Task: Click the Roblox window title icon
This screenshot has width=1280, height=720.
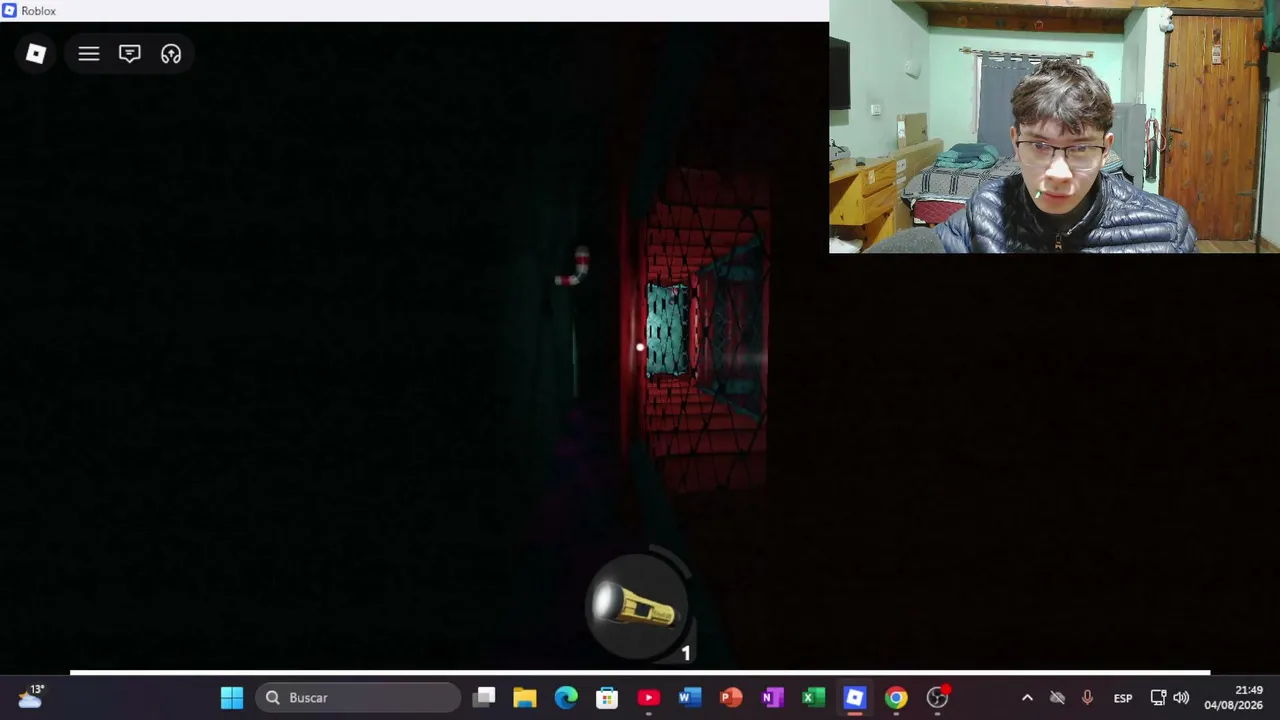Action: point(9,11)
